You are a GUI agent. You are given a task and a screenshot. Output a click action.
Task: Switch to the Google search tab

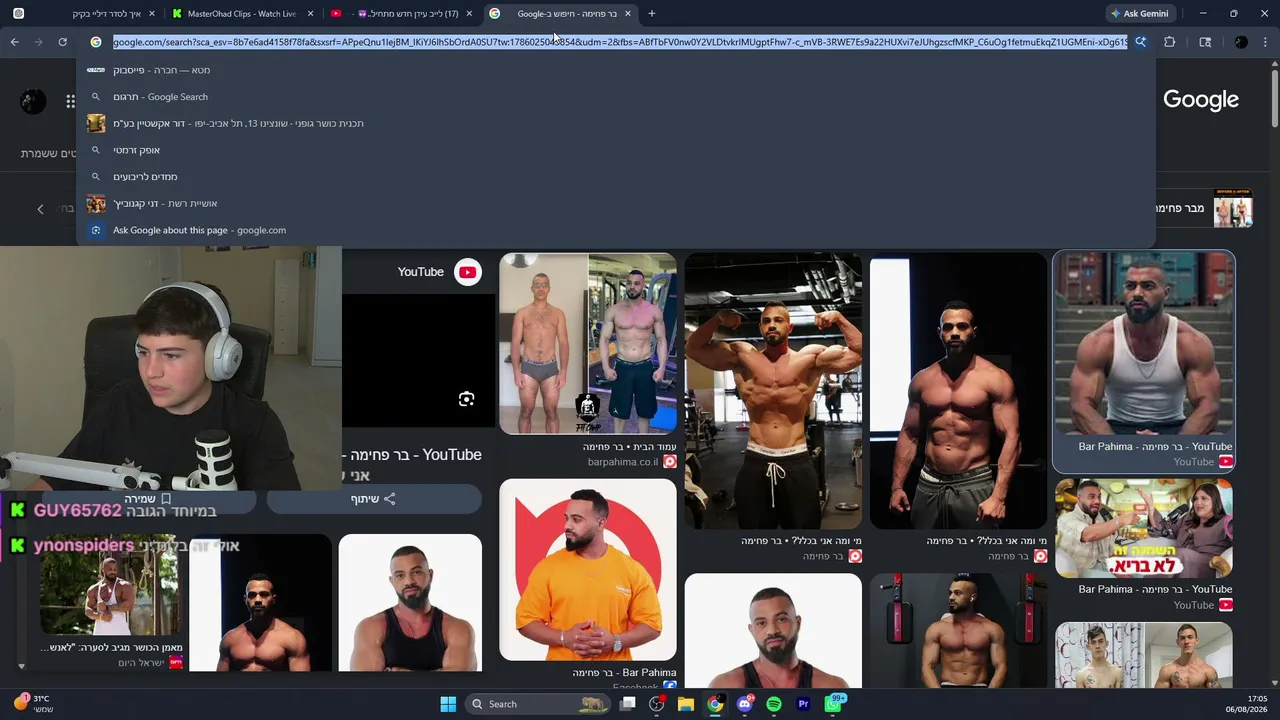tap(560, 14)
